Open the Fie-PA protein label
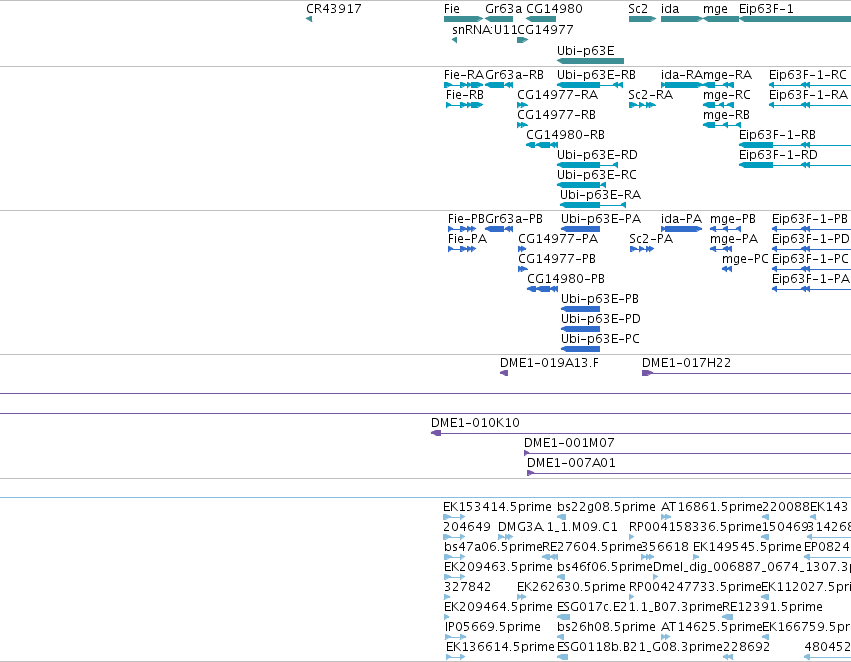This screenshot has width=851, height=662. click(x=467, y=239)
